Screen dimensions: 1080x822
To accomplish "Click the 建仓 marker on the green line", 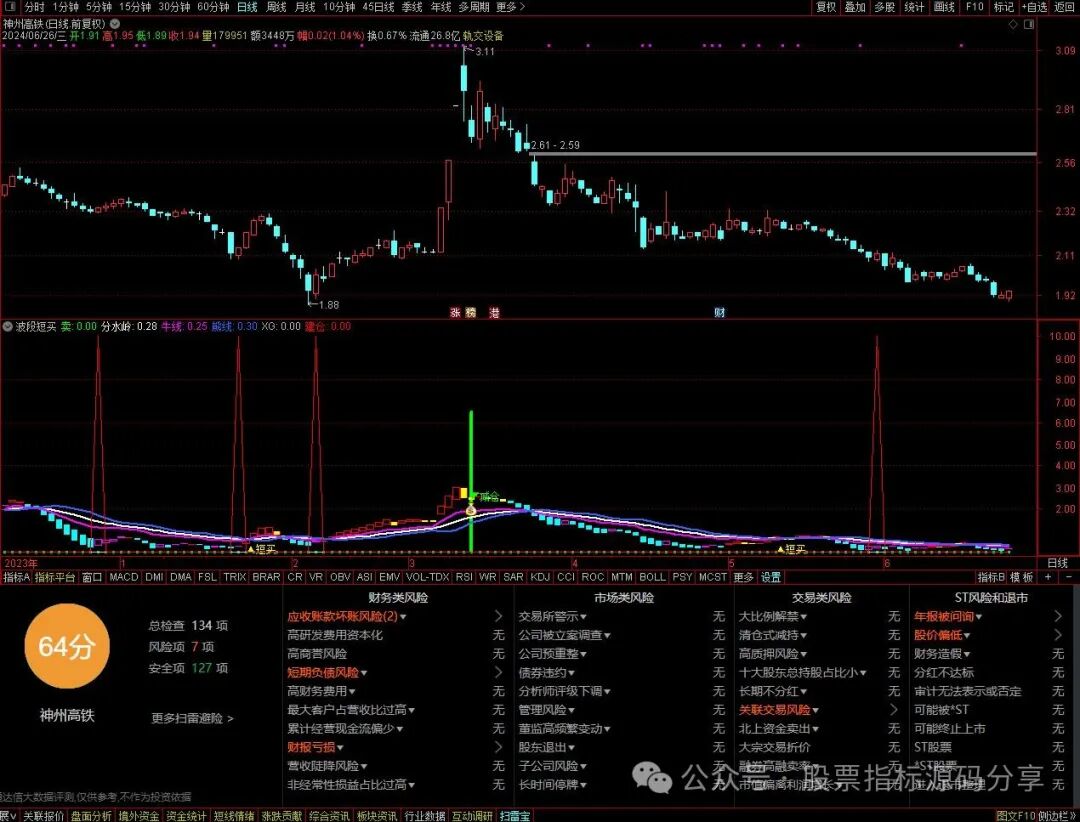I will (488, 496).
